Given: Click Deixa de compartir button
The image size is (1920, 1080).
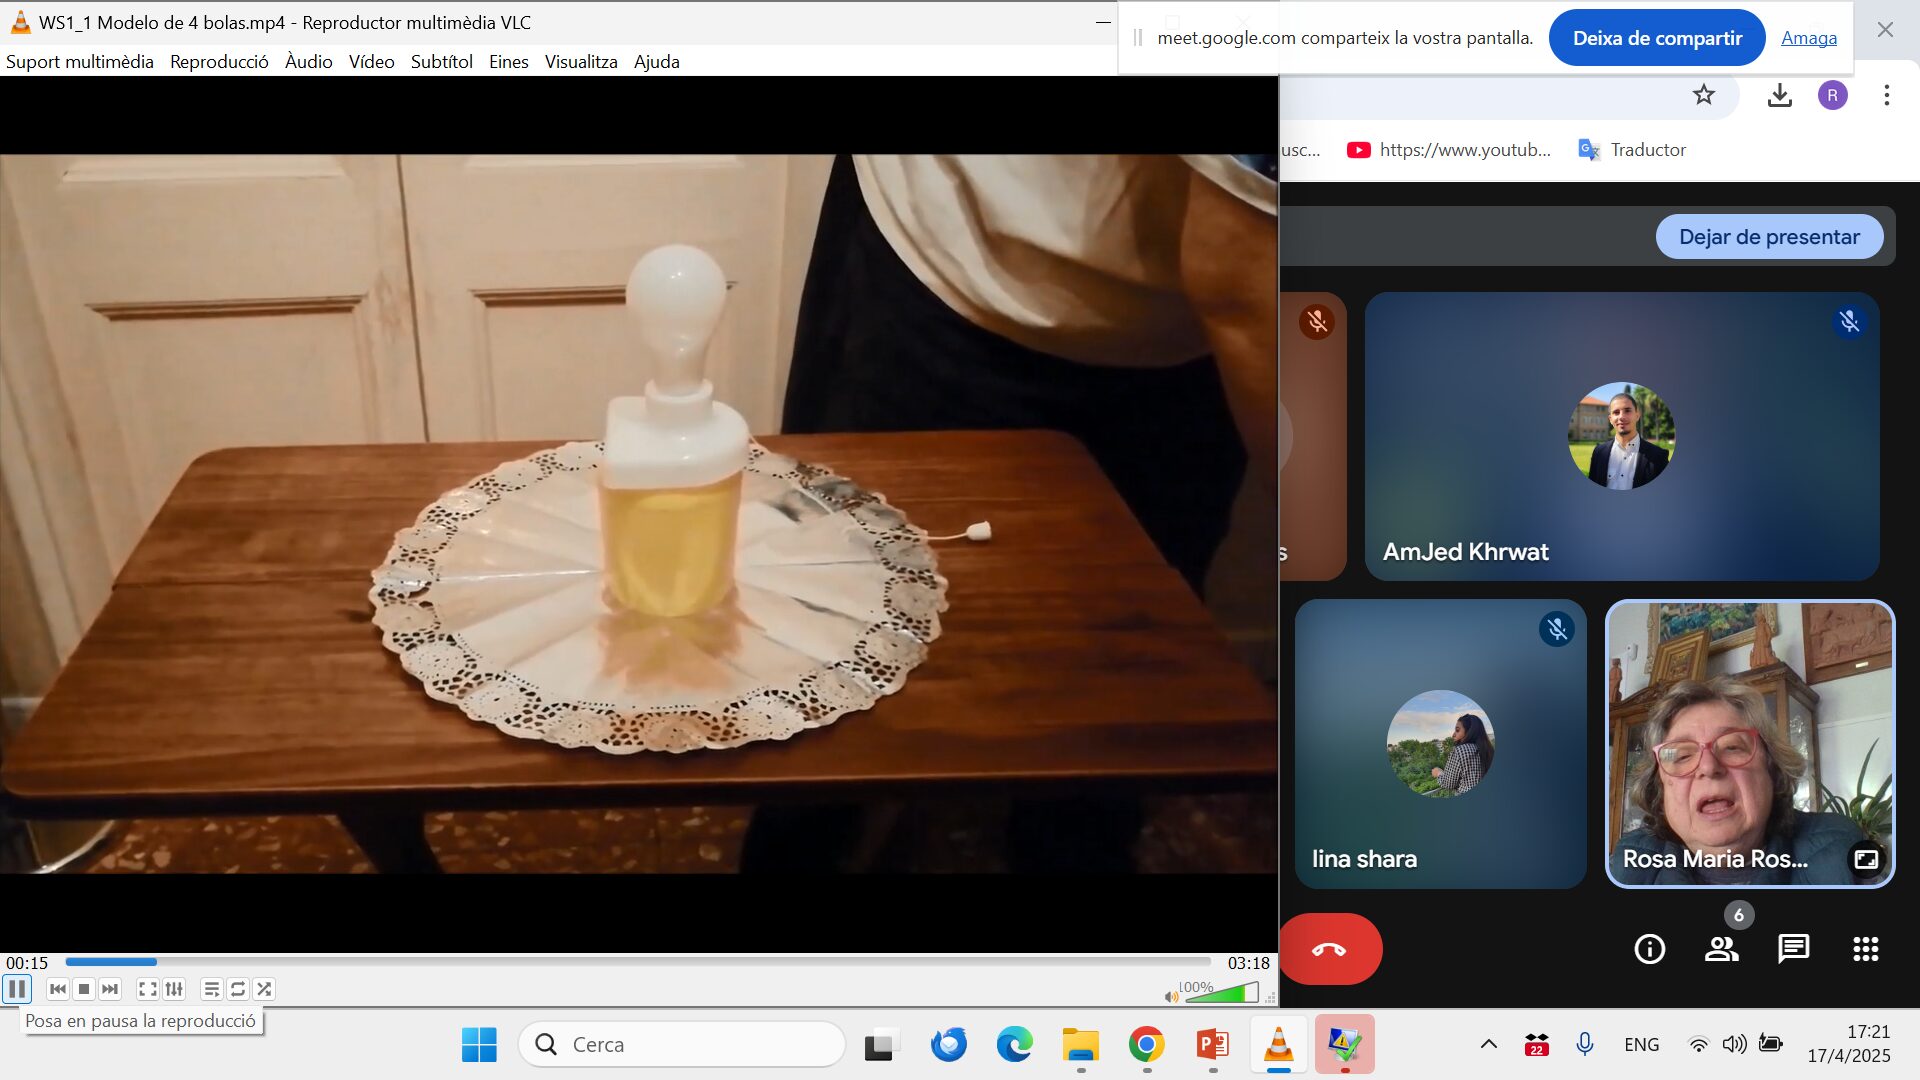Looking at the screenshot, I should [1657, 38].
